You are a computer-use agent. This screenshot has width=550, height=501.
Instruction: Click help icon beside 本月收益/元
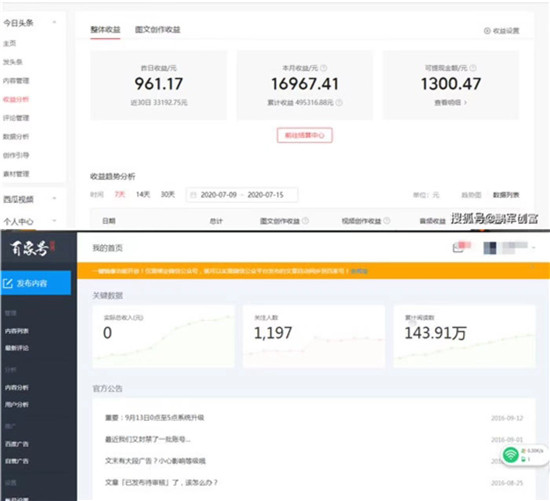[323, 68]
